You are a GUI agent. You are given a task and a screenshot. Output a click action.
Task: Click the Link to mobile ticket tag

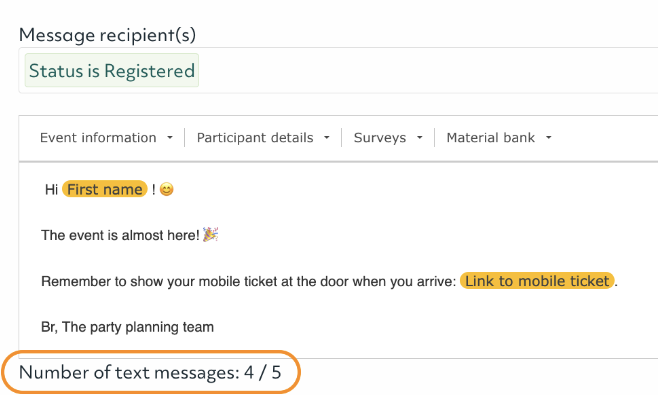click(x=537, y=281)
